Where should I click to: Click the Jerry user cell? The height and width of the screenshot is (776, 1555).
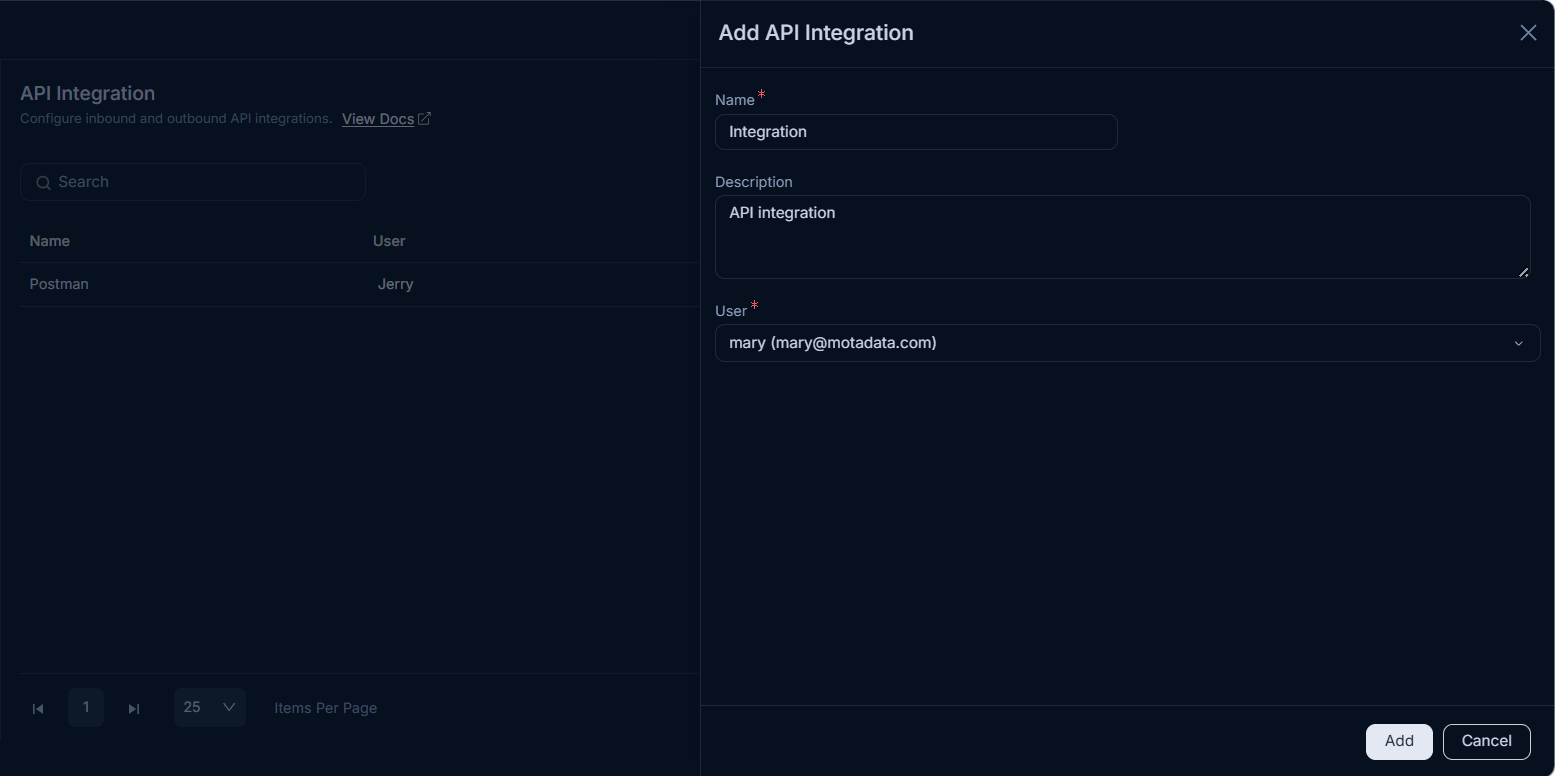[x=396, y=284]
